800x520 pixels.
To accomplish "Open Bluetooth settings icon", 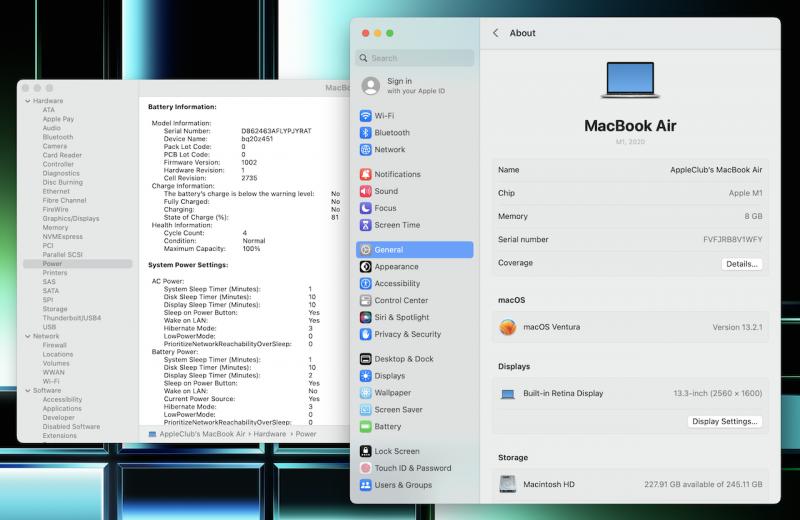I will click(x=365, y=133).
